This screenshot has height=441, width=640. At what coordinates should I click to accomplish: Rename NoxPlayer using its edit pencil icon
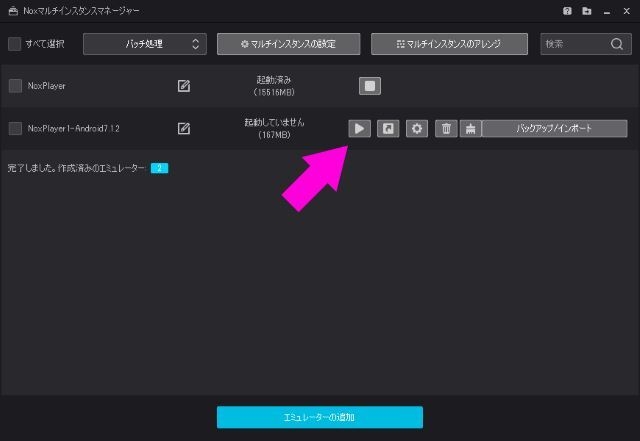click(x=184, y=86)
